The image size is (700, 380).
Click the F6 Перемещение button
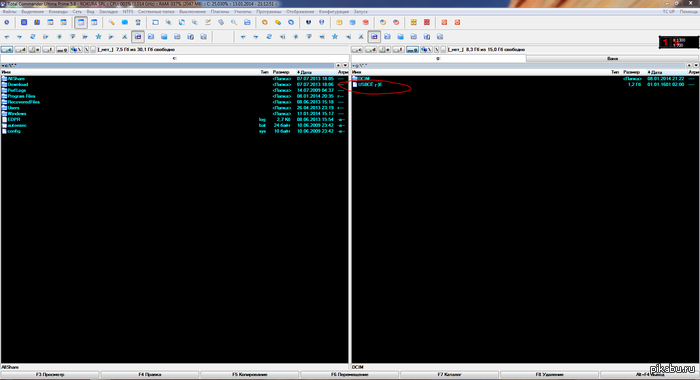(x=350, y=375)
